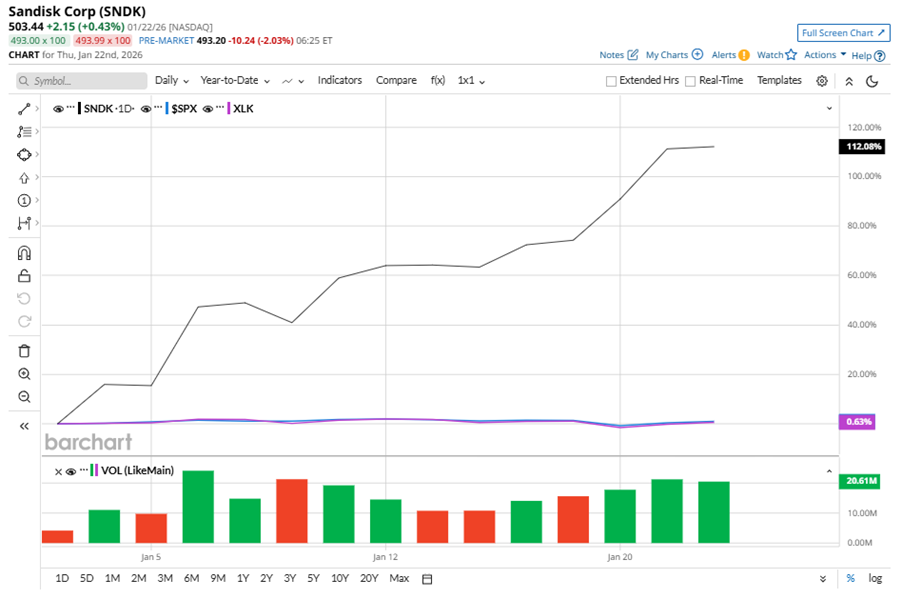The height and width of the screenshot is (599, 902).
Task: Toggle XLK series visibility eye
Action: pyautogui.click(x=208, y=109)
